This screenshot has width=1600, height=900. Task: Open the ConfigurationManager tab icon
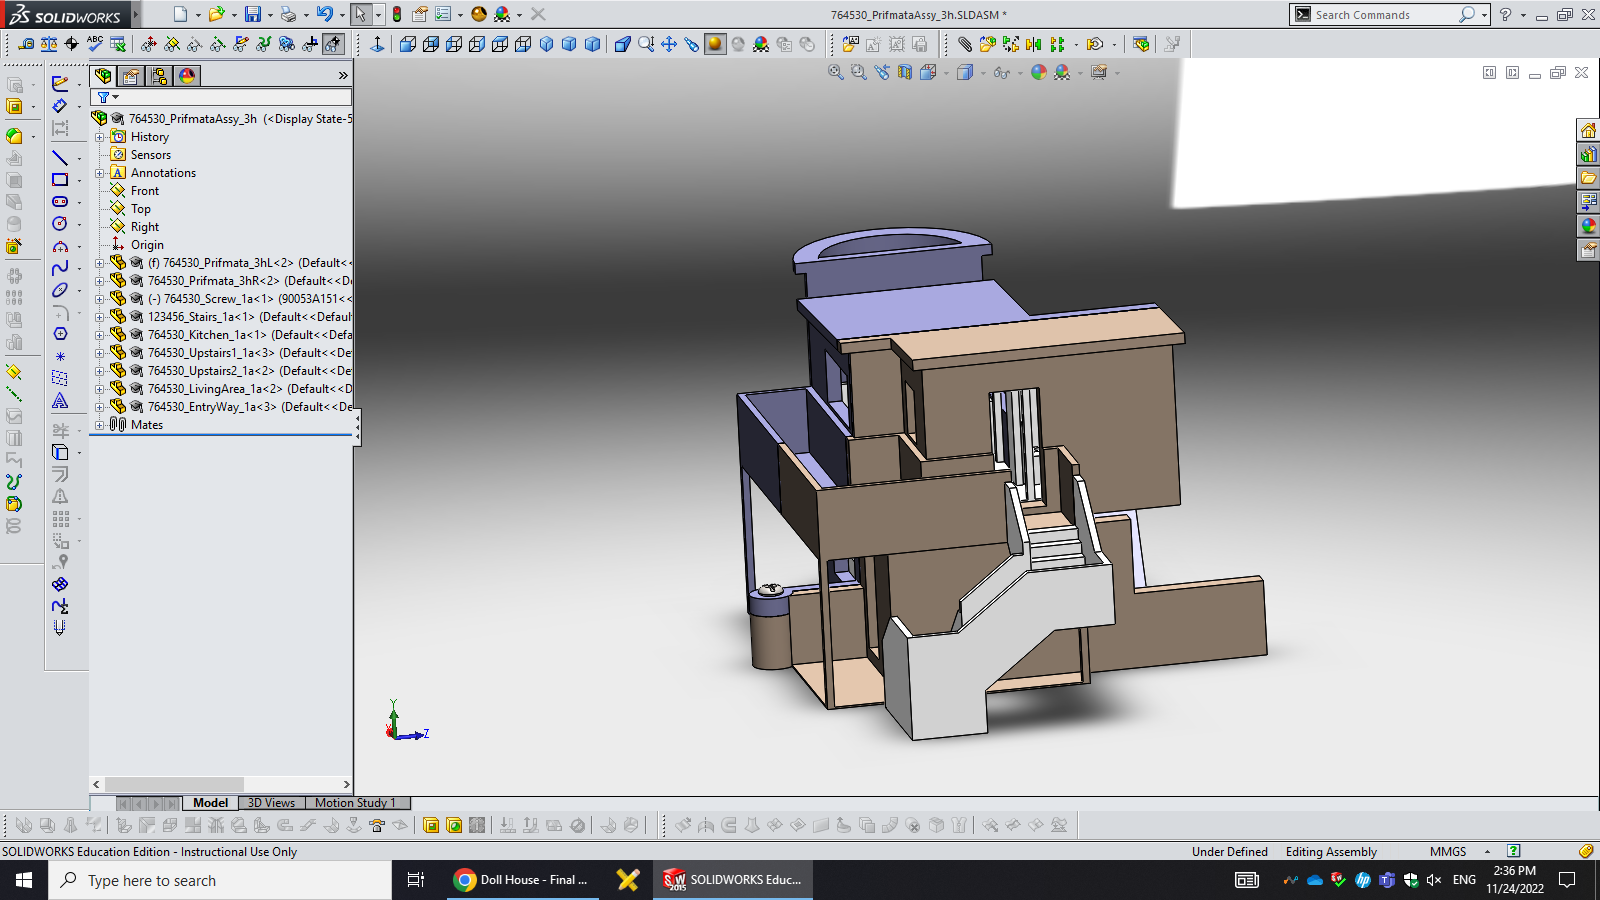pos(159,76)
